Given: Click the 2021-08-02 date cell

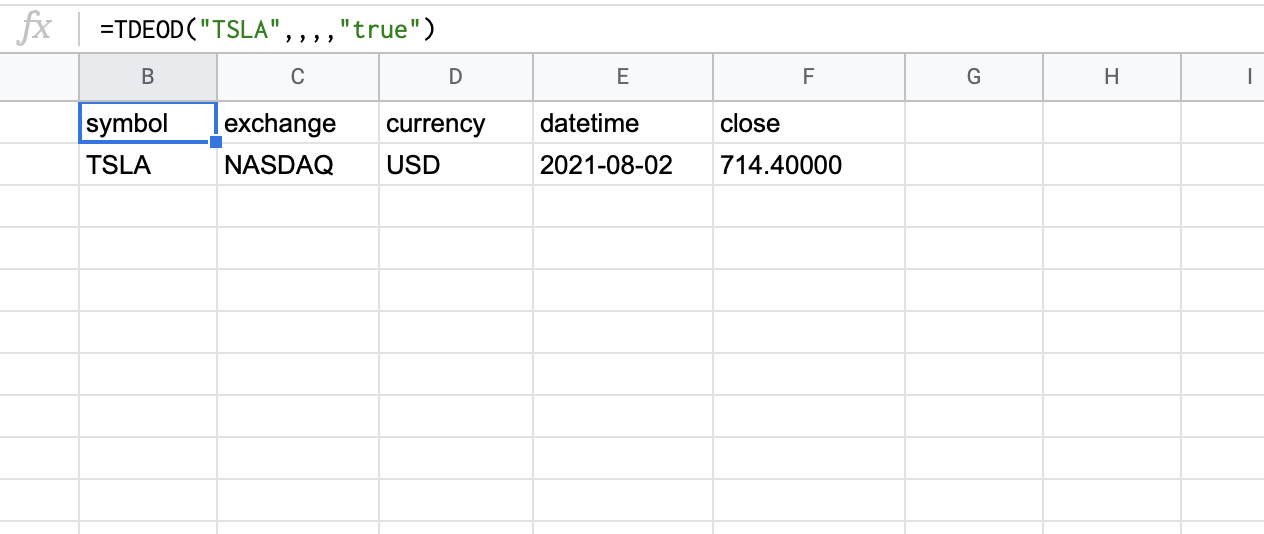Looking at the screenshot, I should pyautogui.click(x=622, y=165).
